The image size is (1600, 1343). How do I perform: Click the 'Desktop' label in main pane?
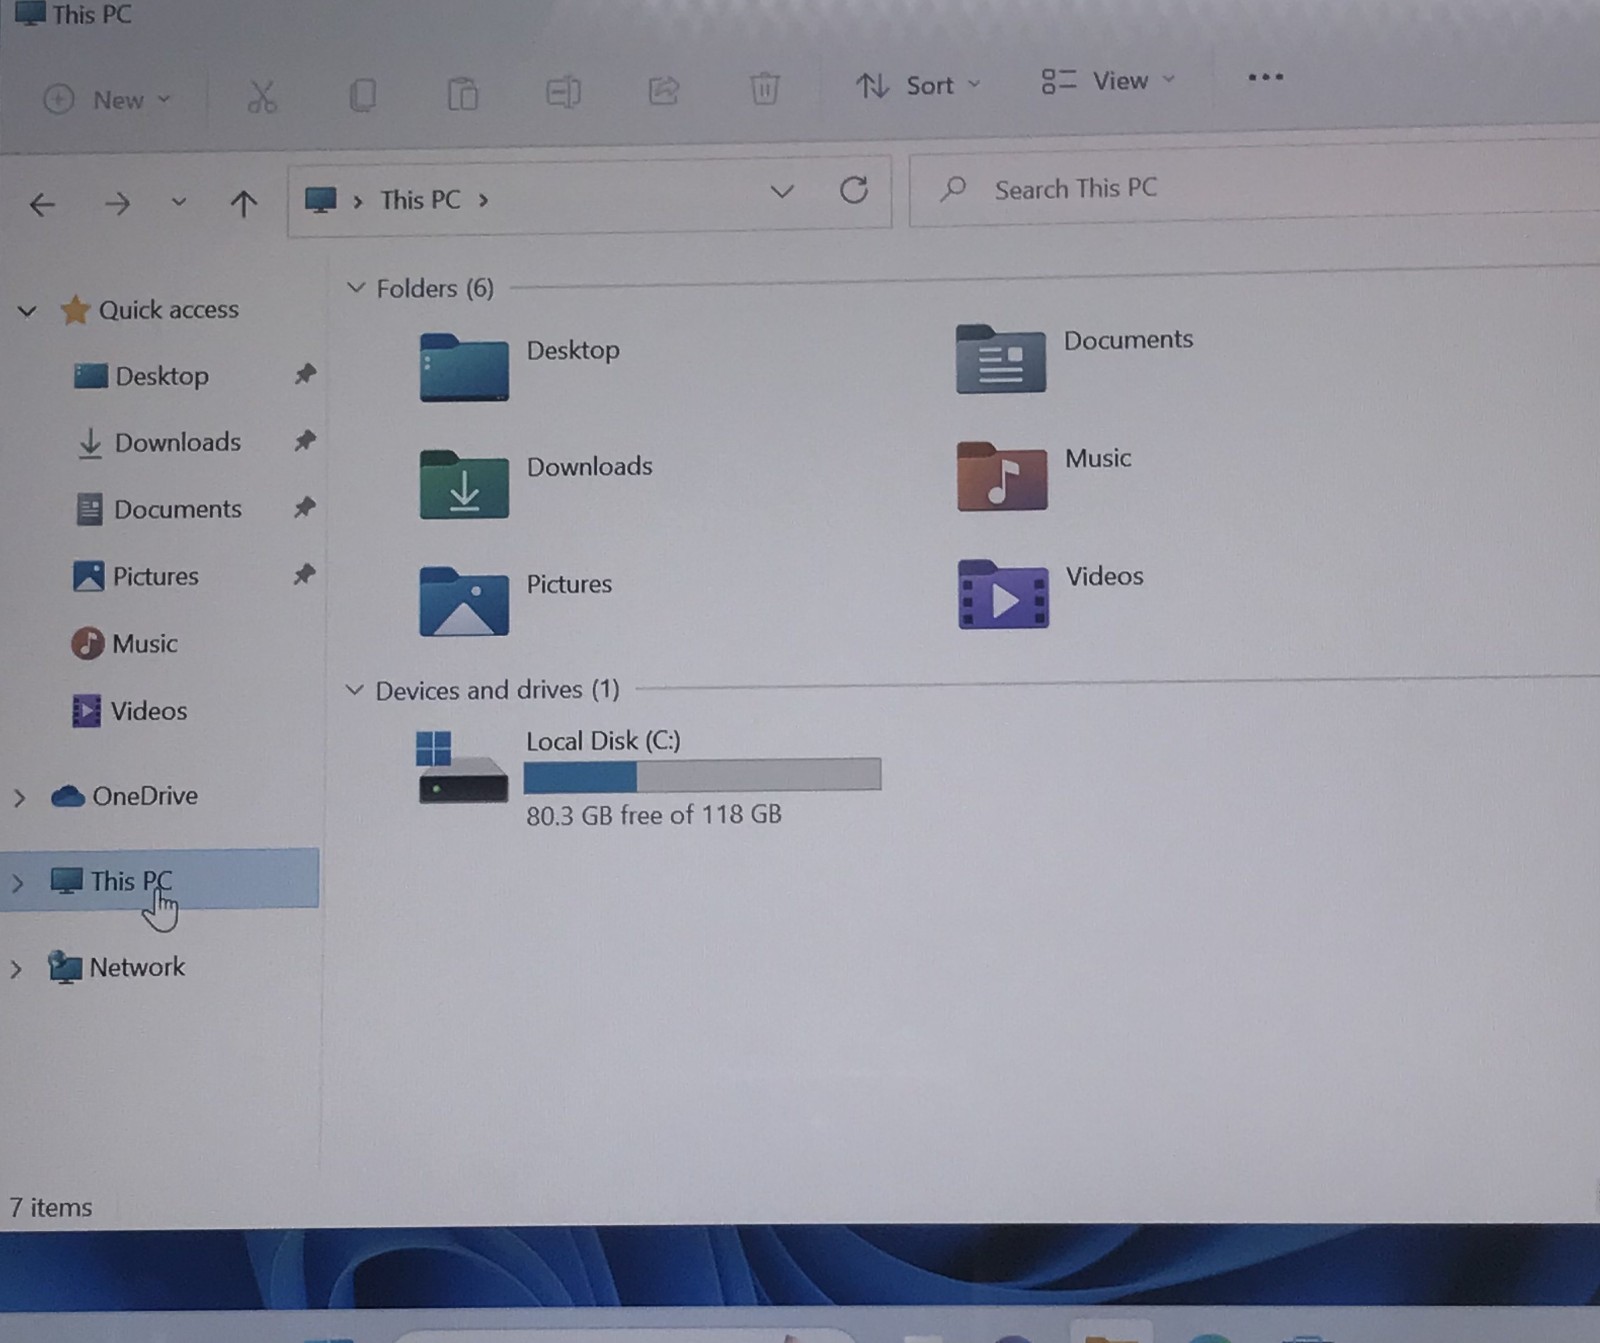coord(573,350)
